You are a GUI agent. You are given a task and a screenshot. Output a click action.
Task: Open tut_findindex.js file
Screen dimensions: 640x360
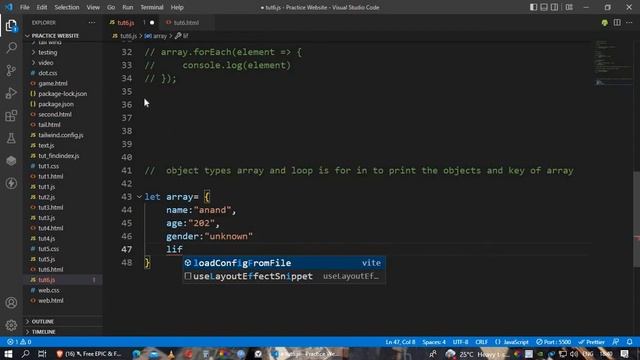point(59,156)
